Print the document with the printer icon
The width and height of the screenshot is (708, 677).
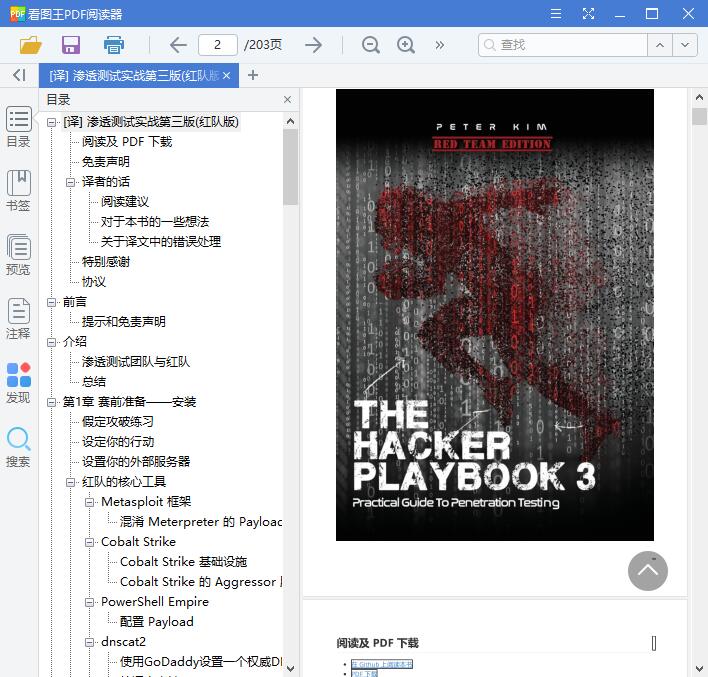[113, 45]
